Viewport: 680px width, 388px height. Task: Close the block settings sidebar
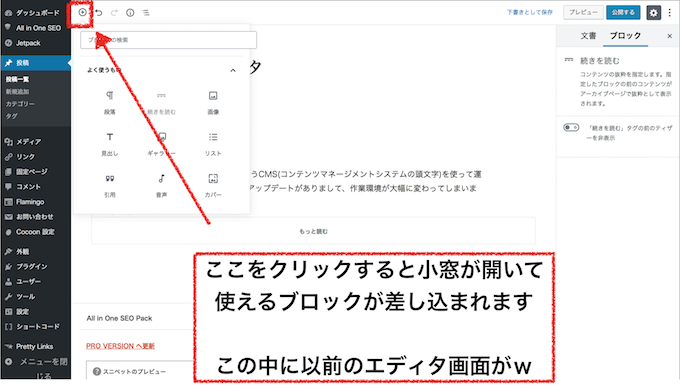tap(670, 36)
